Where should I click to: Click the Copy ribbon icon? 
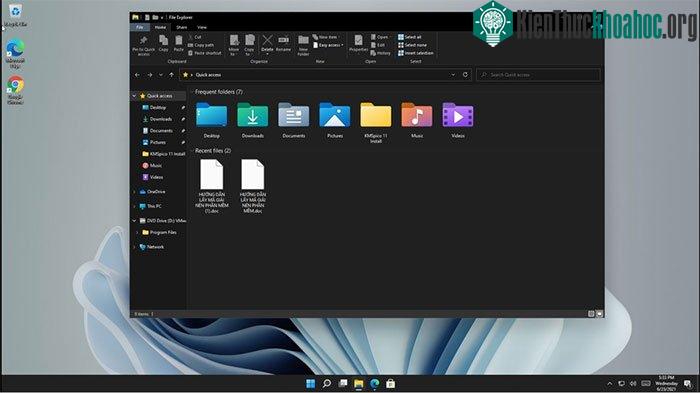(164, 43)
